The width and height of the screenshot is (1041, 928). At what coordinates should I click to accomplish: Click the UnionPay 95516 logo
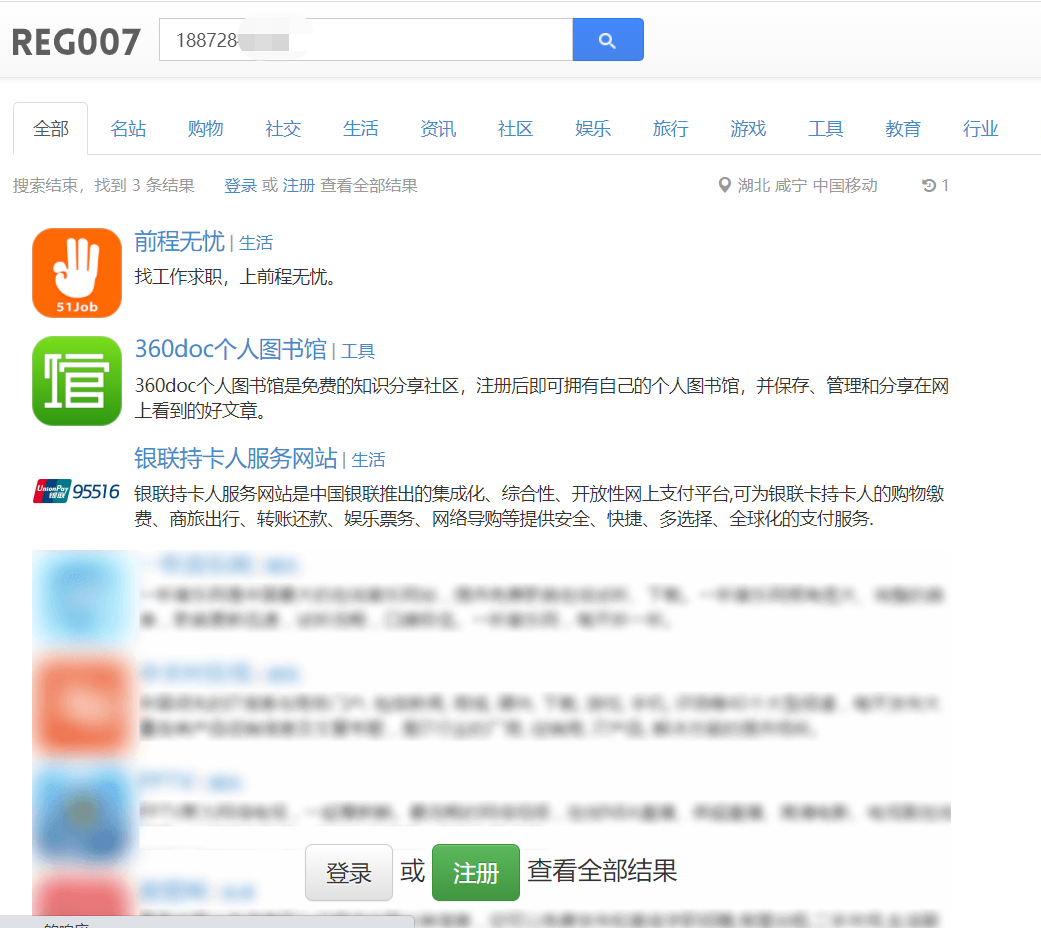76,491
